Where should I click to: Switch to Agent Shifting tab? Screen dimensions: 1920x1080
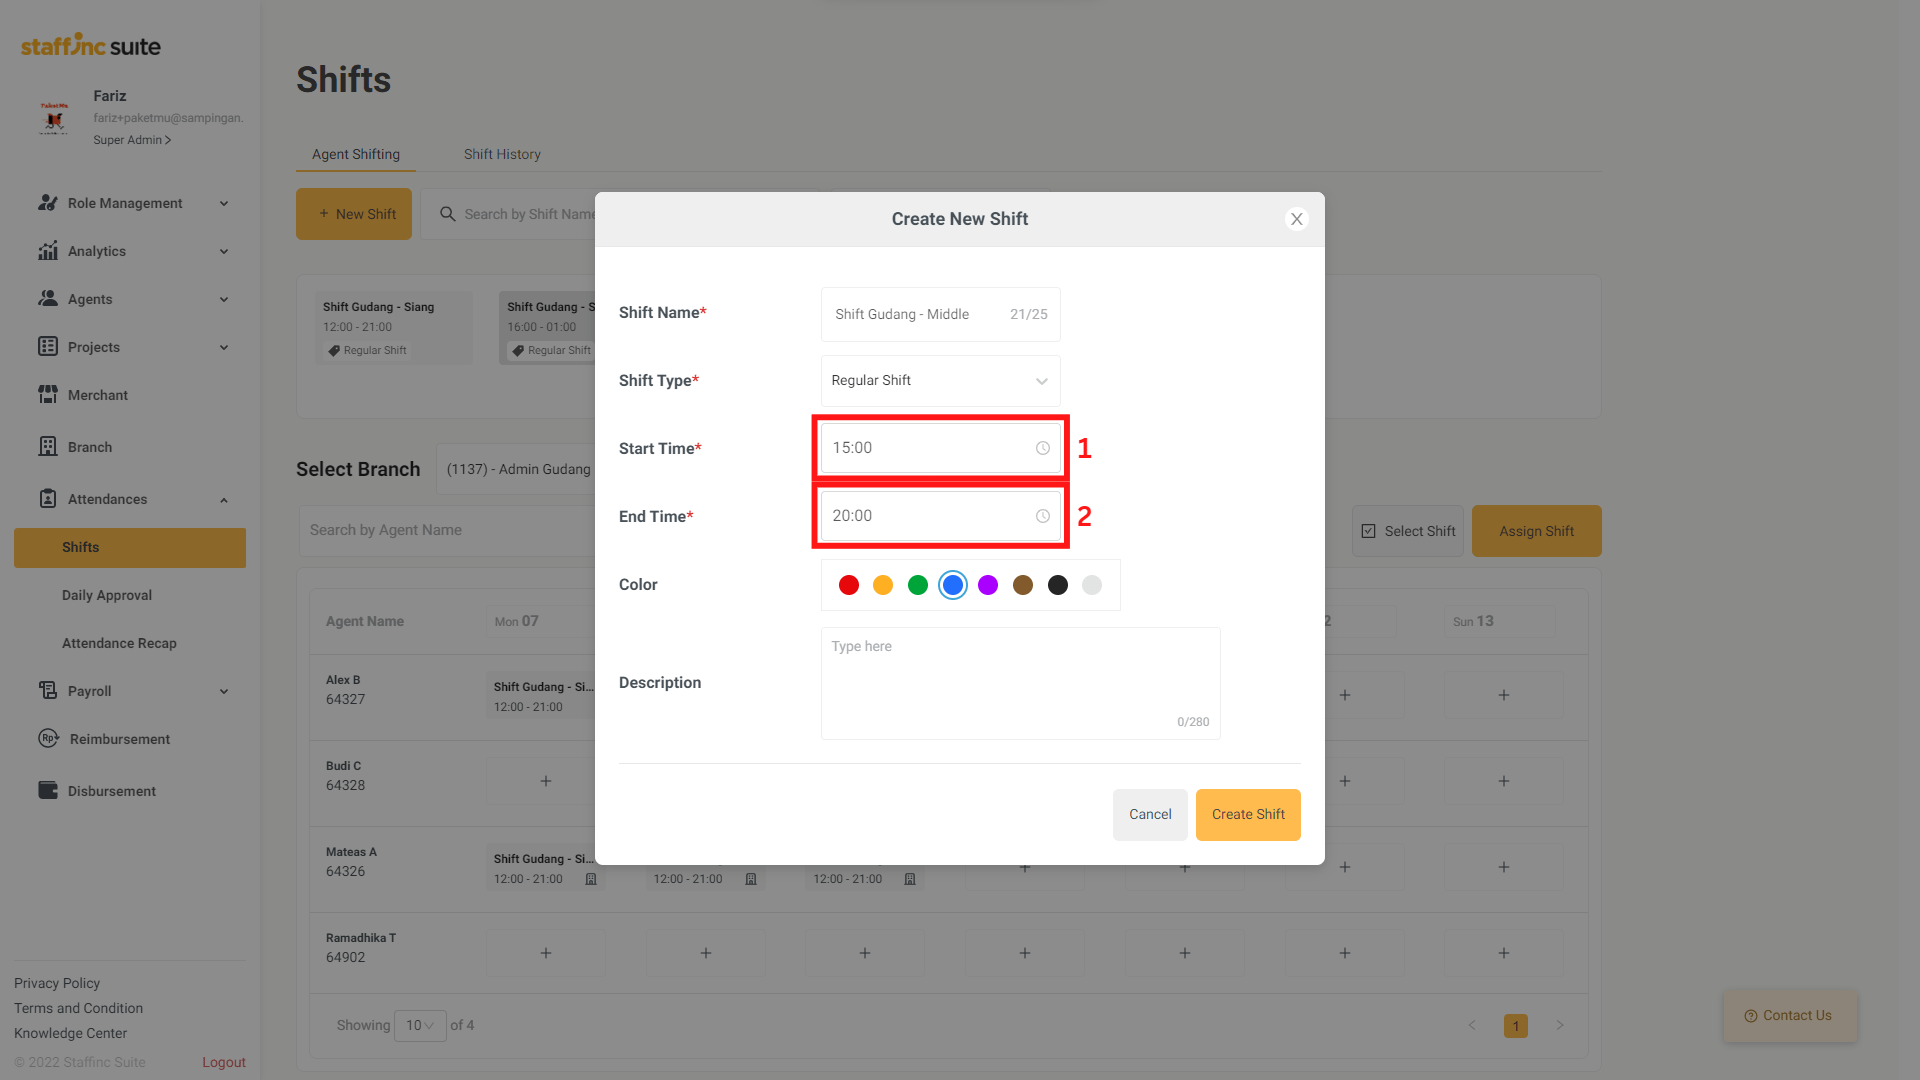pyautogui.click(x=356, y=154)
